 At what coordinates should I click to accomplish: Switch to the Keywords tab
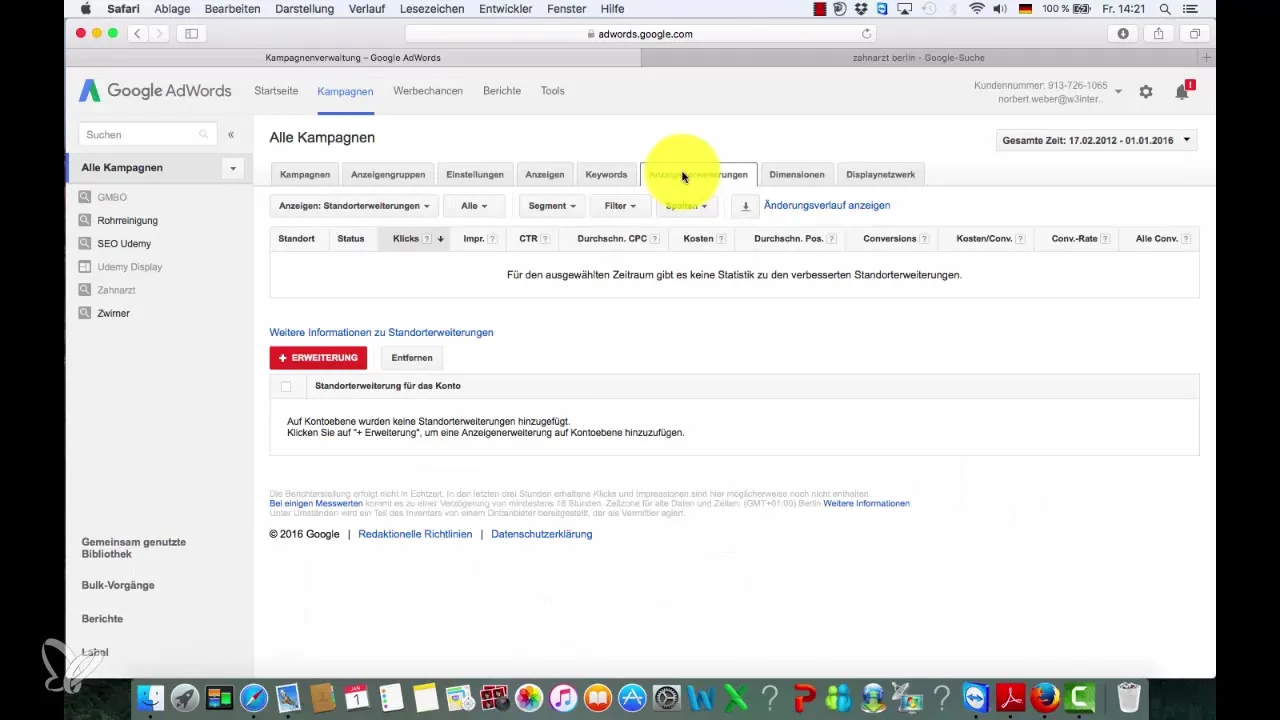[606, 174]
